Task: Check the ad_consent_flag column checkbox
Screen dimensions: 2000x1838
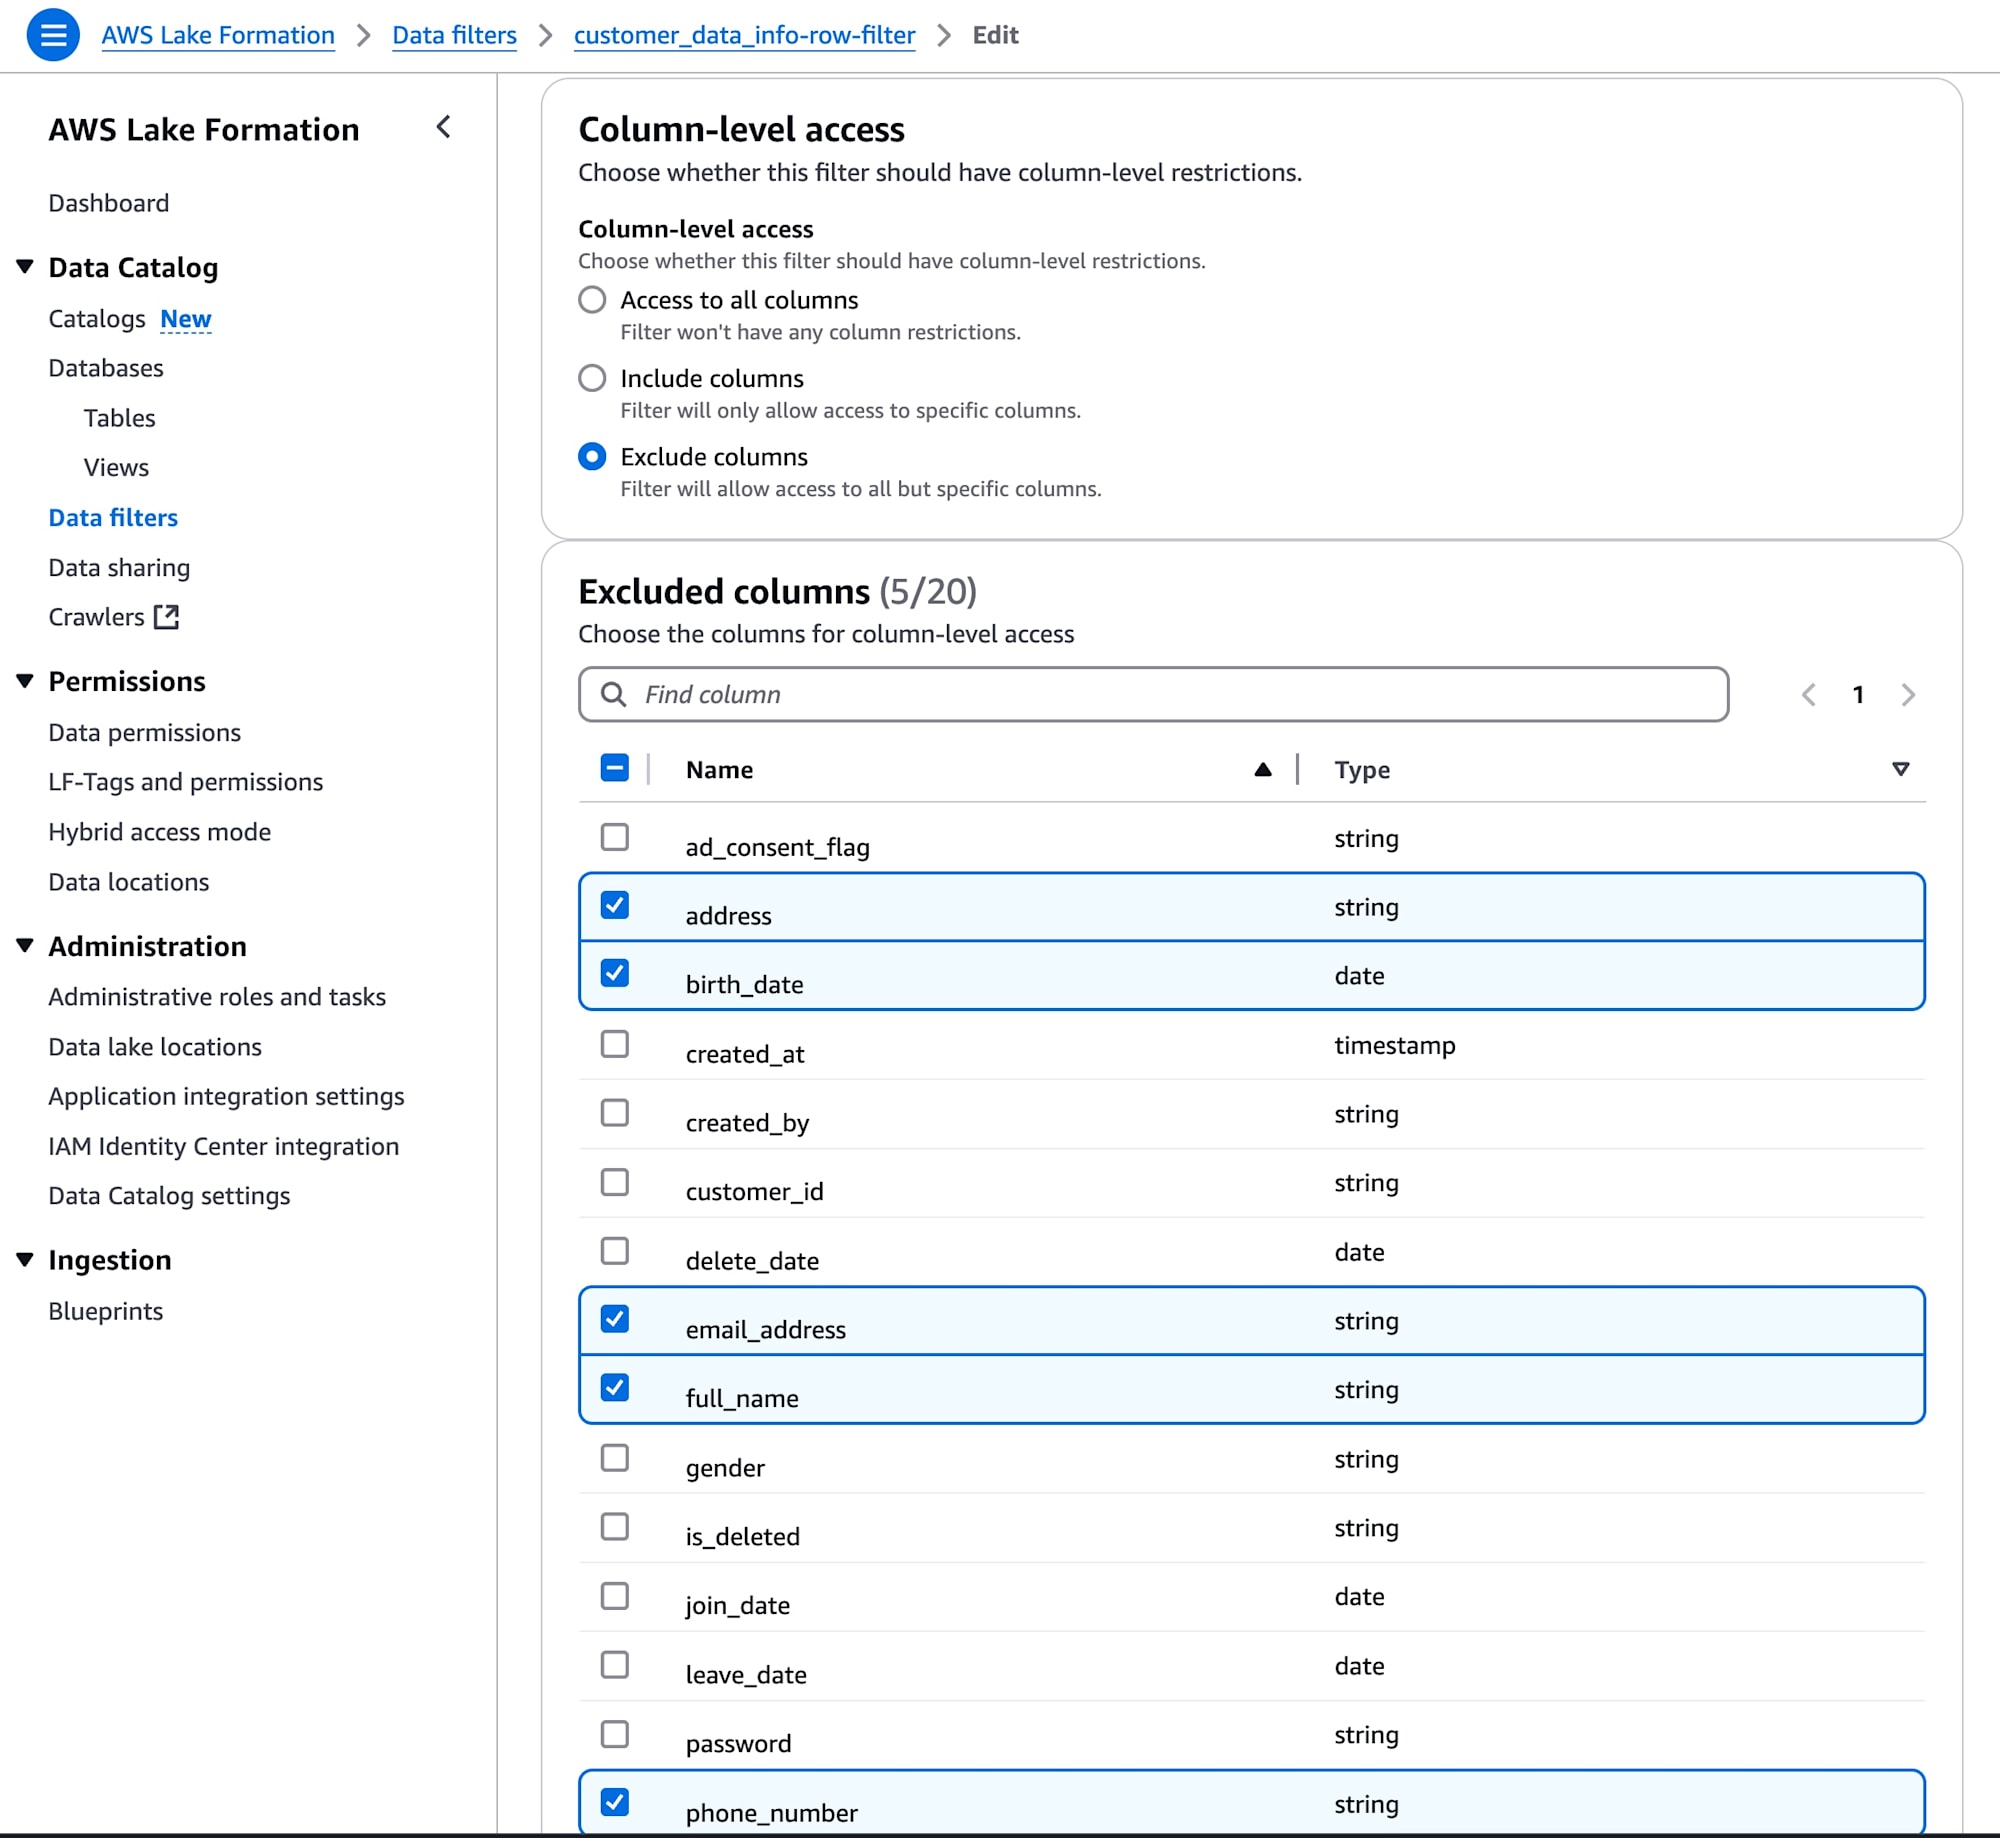Action: pos(615,837)
